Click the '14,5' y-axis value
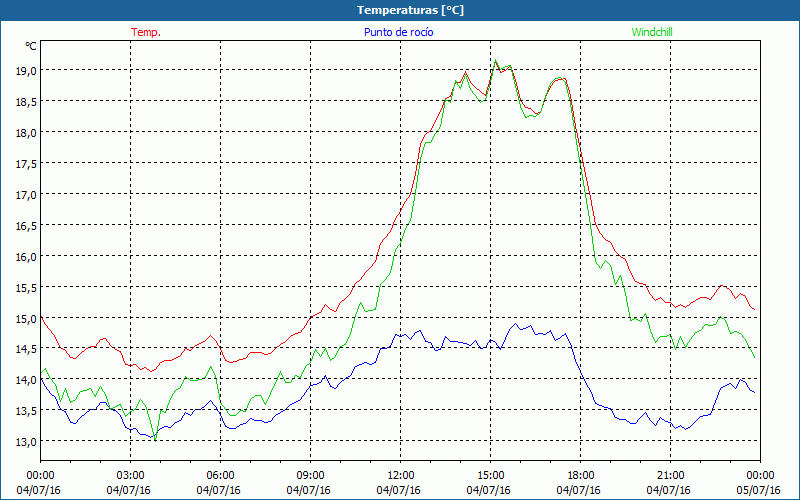The width and height of the screenshot is (800, 500). [26, 349]
